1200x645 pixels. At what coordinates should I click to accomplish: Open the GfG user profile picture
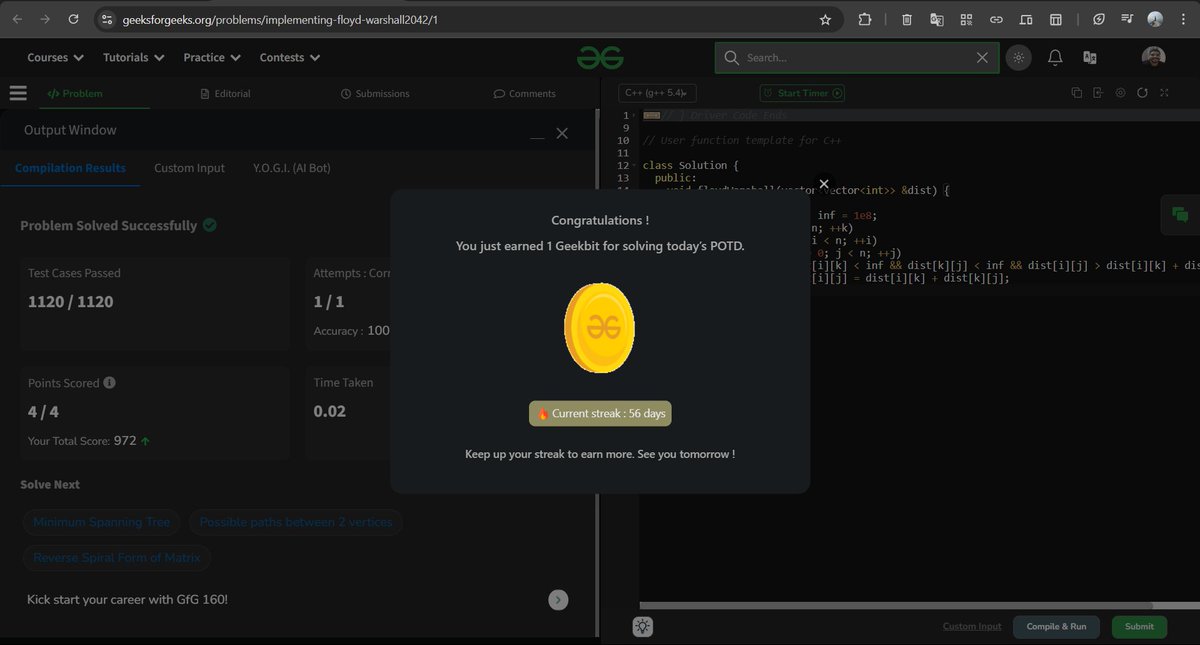(x=1154, y=57)
